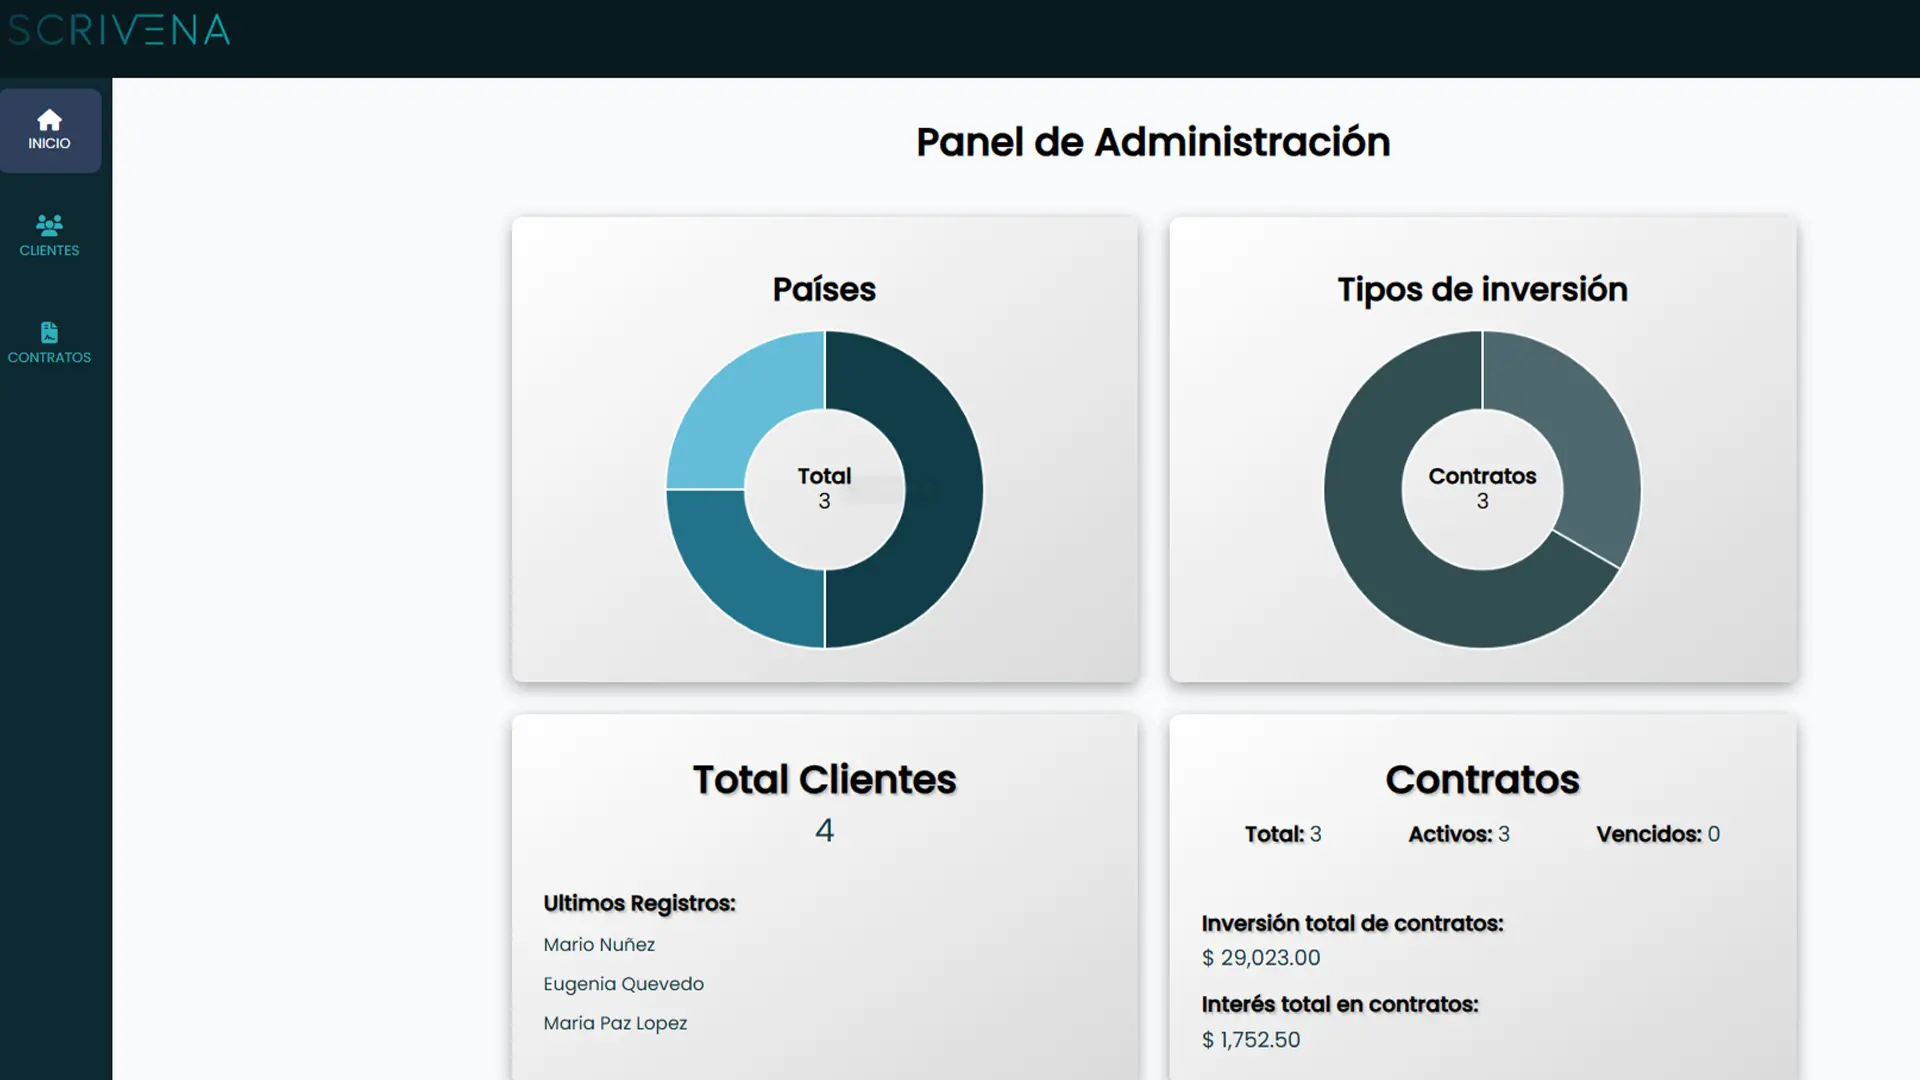Click the Activos contracts count
The width and height of the screenshot is (1920, 1080).
[1503, 834]
